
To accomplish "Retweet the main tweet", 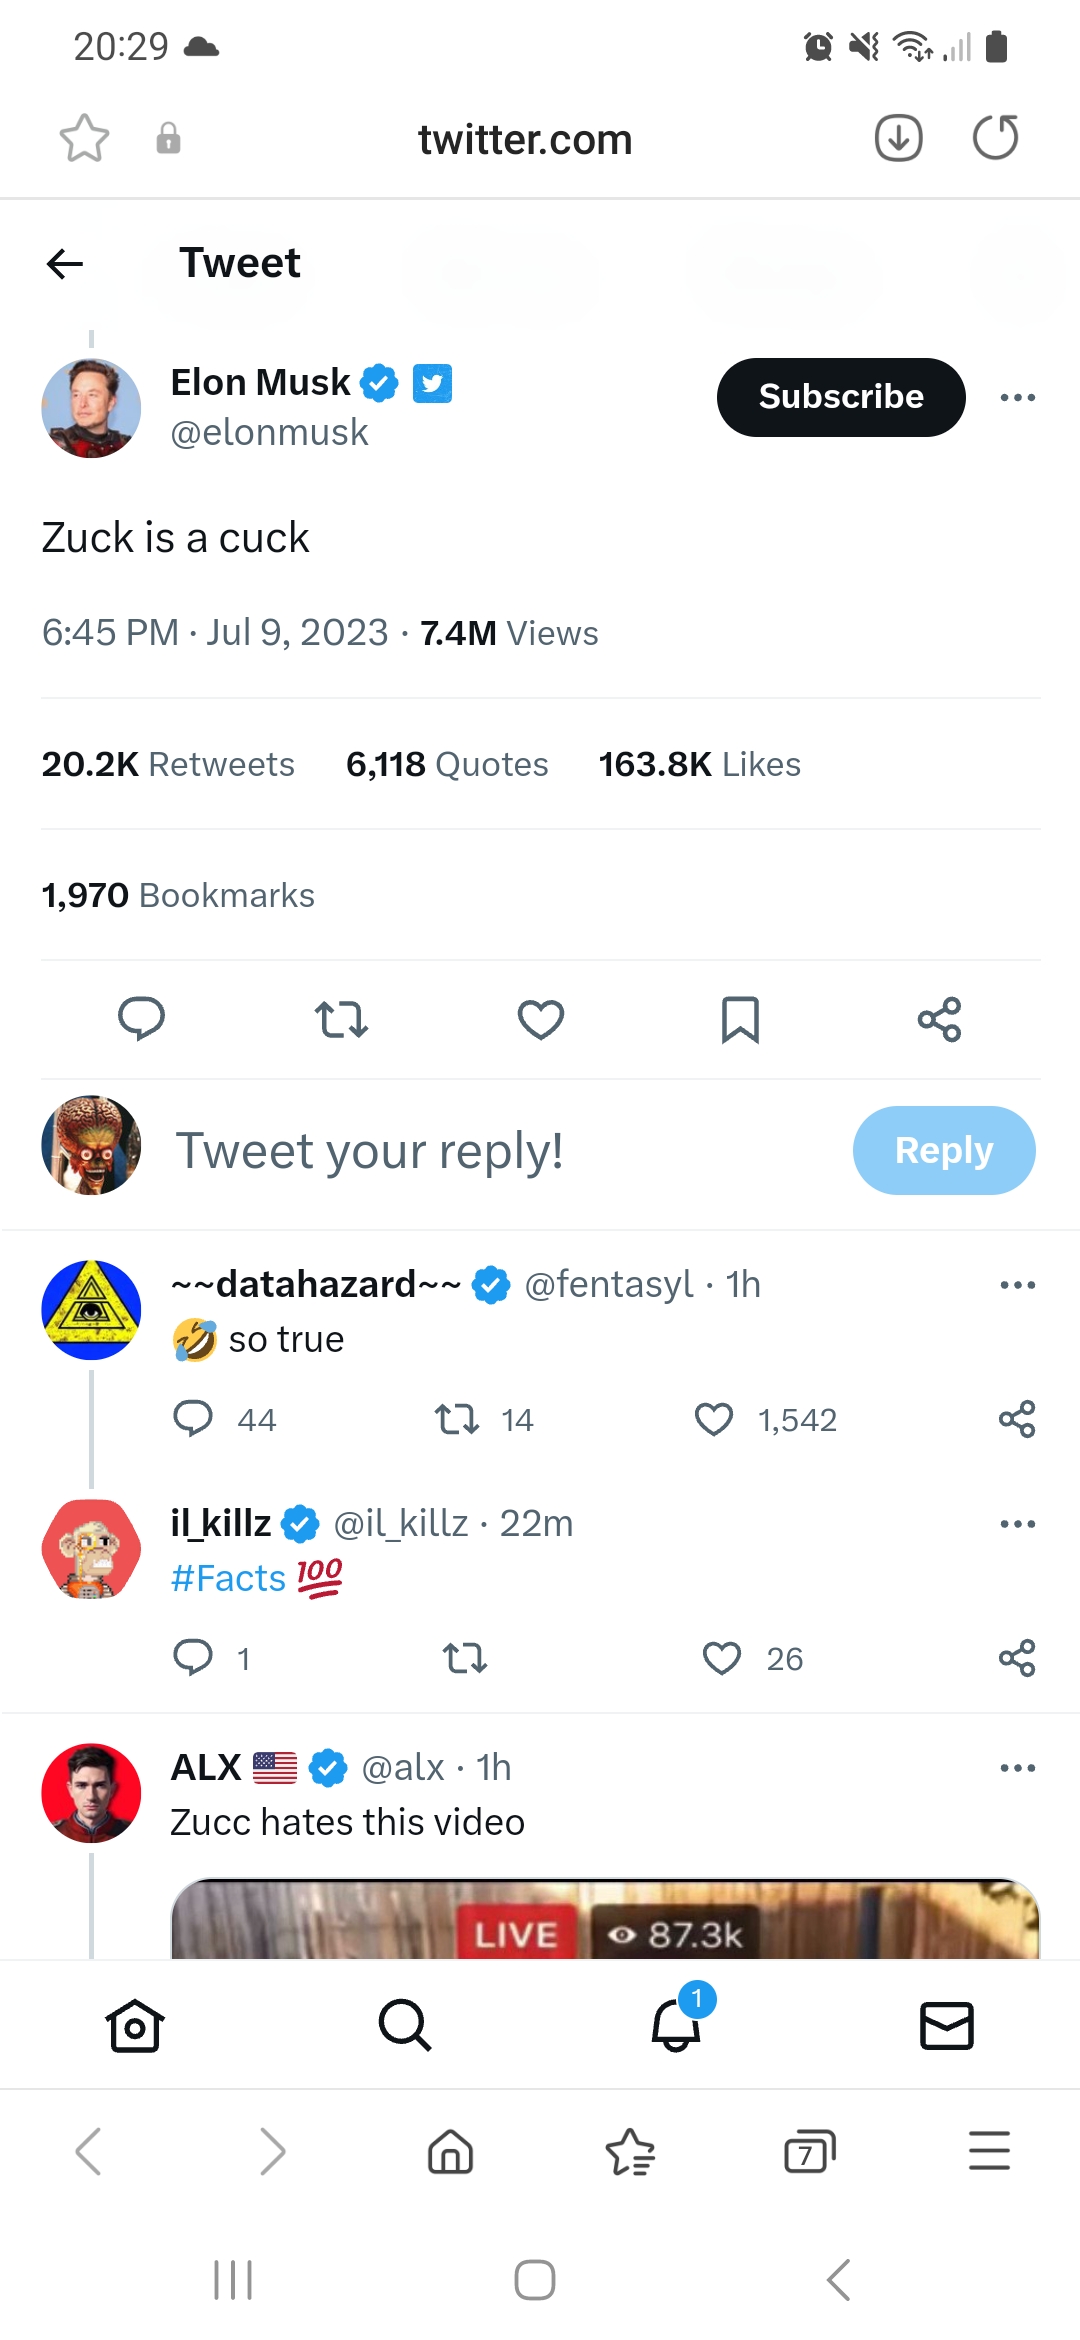I will point(341,1020).
